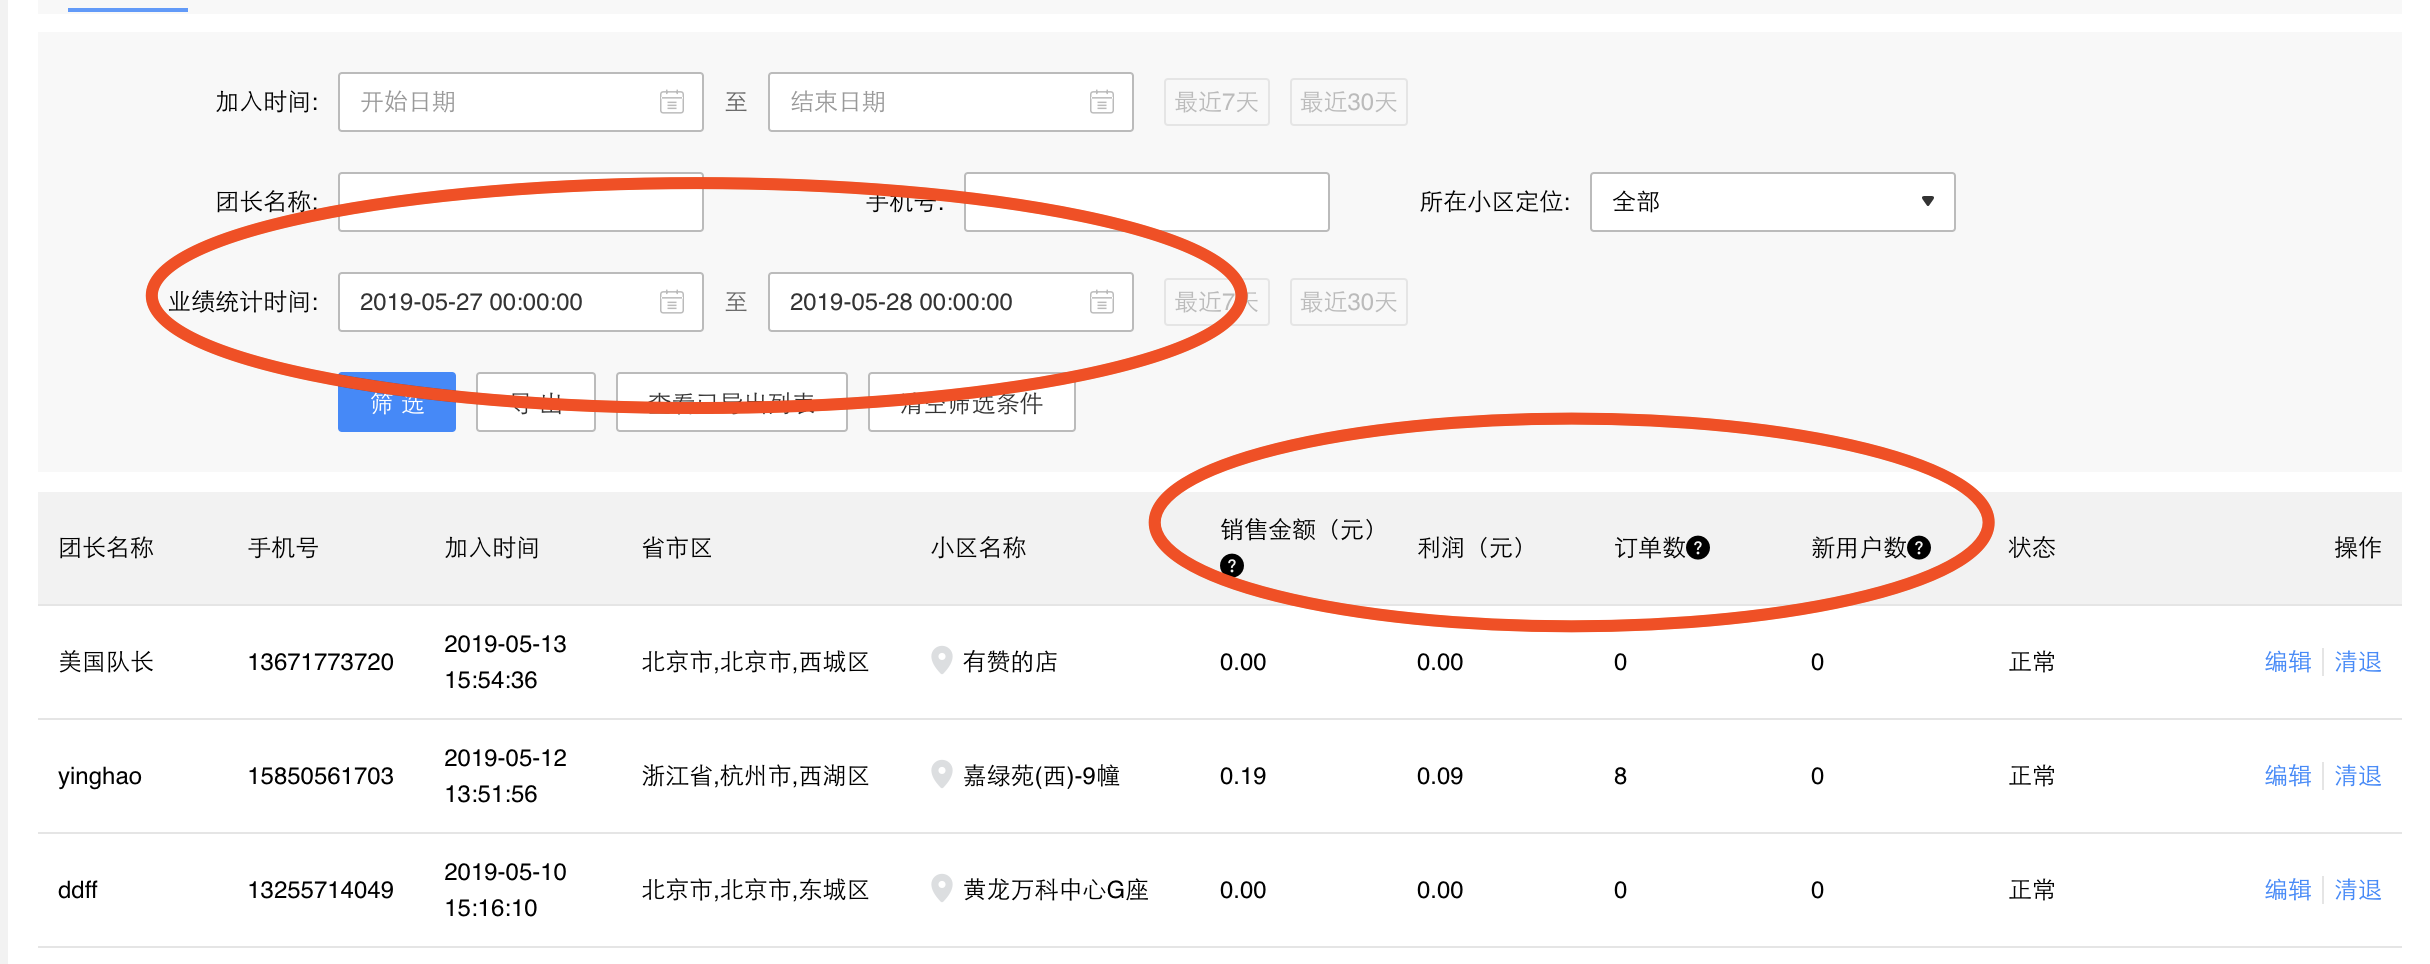Click calendar icon in join end date field

pos(1101,102)
